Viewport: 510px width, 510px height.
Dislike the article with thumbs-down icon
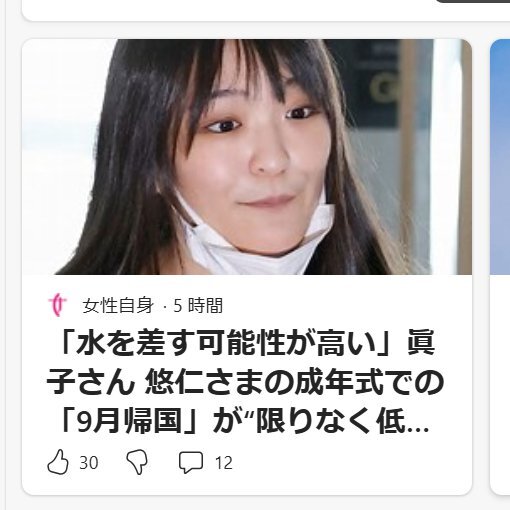137,462
